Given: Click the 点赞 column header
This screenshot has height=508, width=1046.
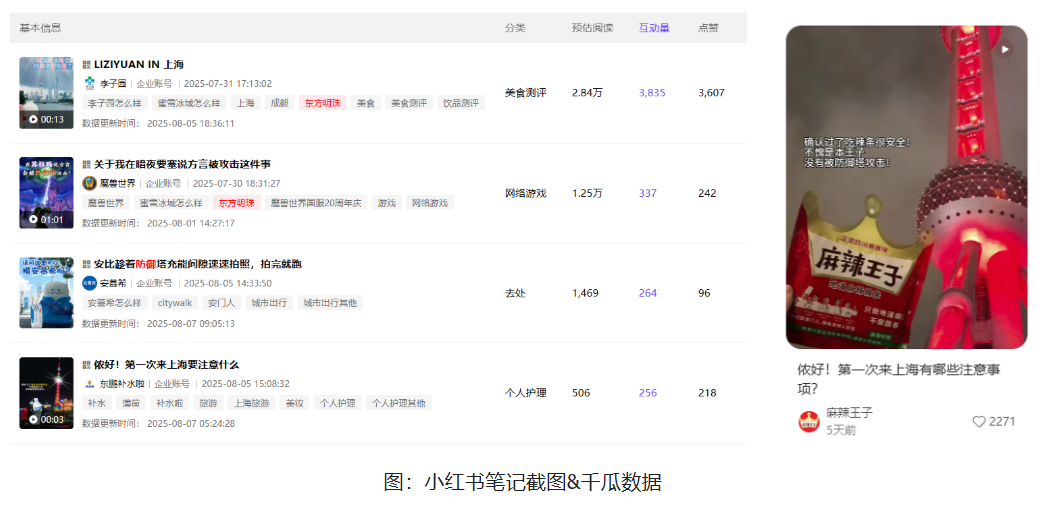Looking at the screenshot, I should tap(708, 28).
